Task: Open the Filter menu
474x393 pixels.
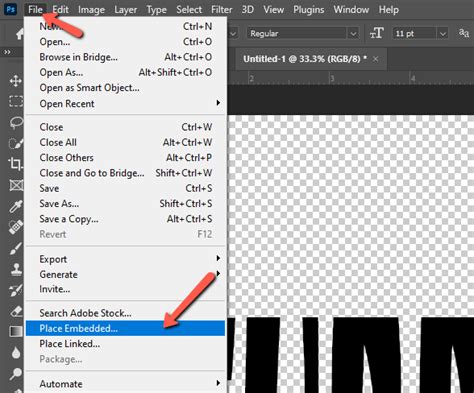Action: tap(222, 10)
